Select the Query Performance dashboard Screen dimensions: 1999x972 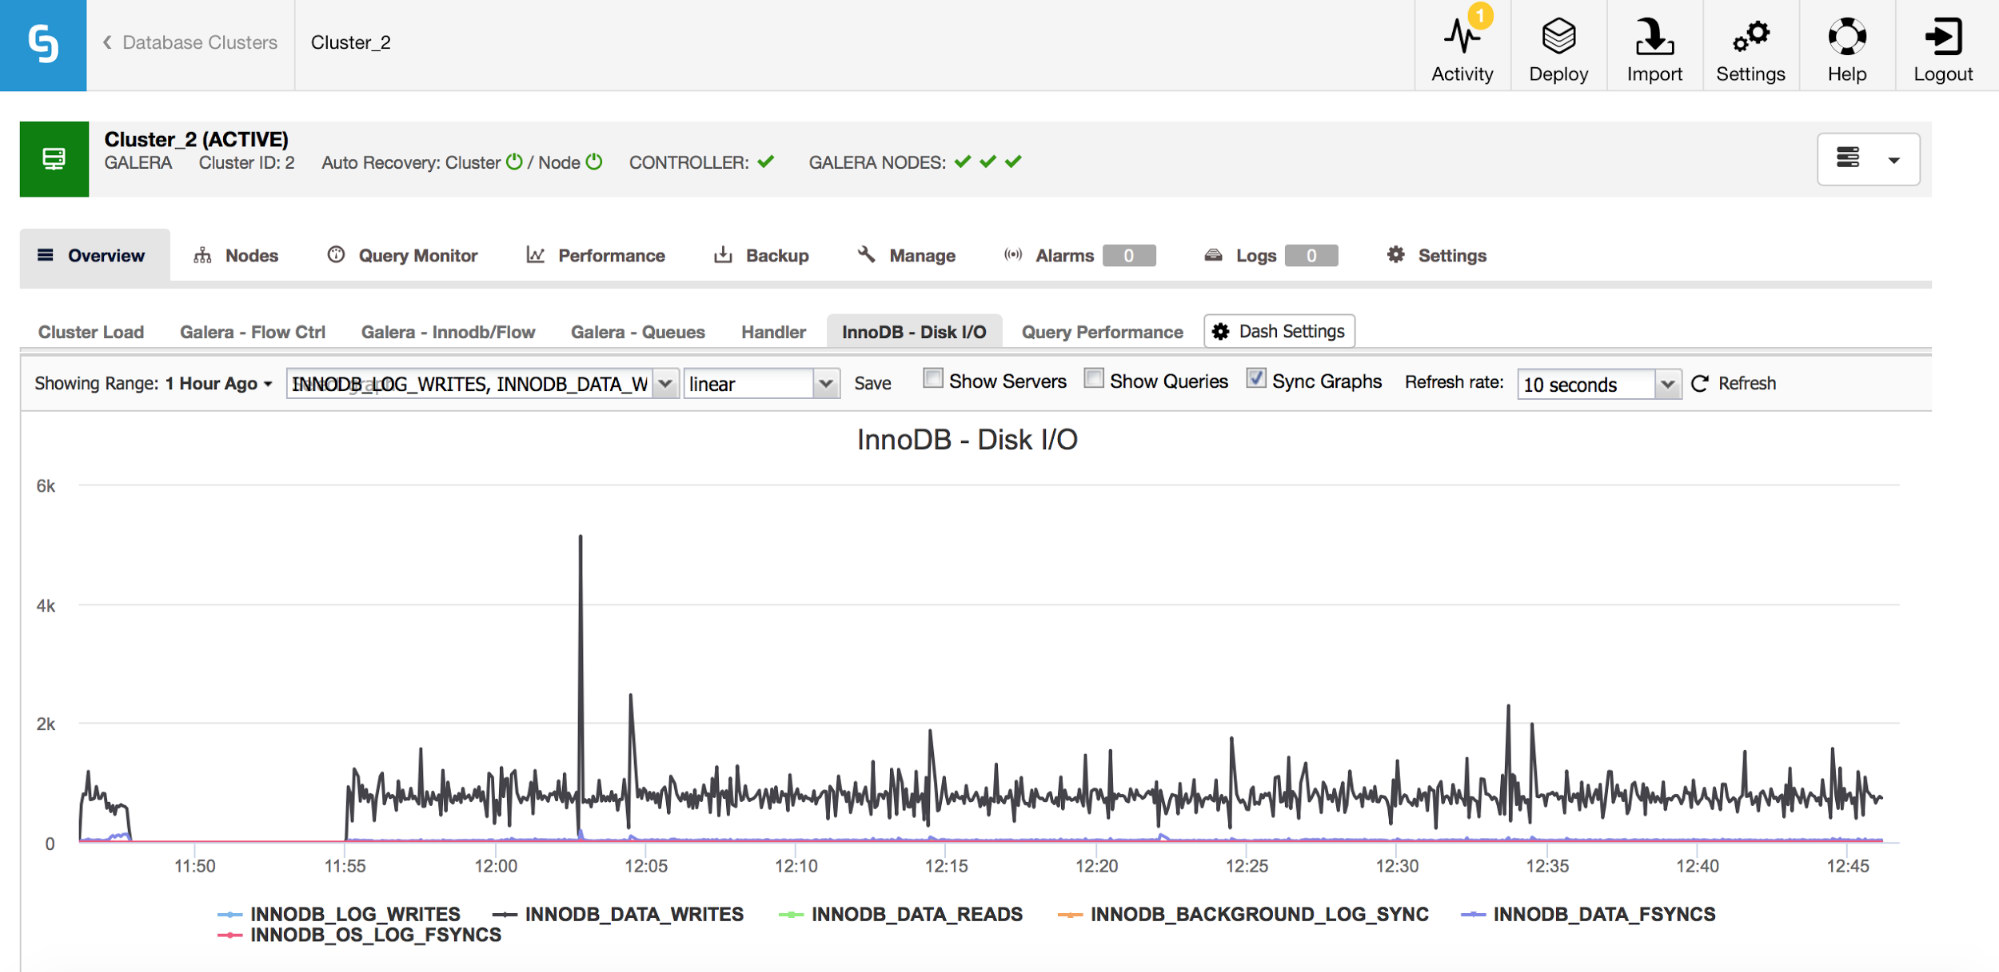(x=1102, y=332)
